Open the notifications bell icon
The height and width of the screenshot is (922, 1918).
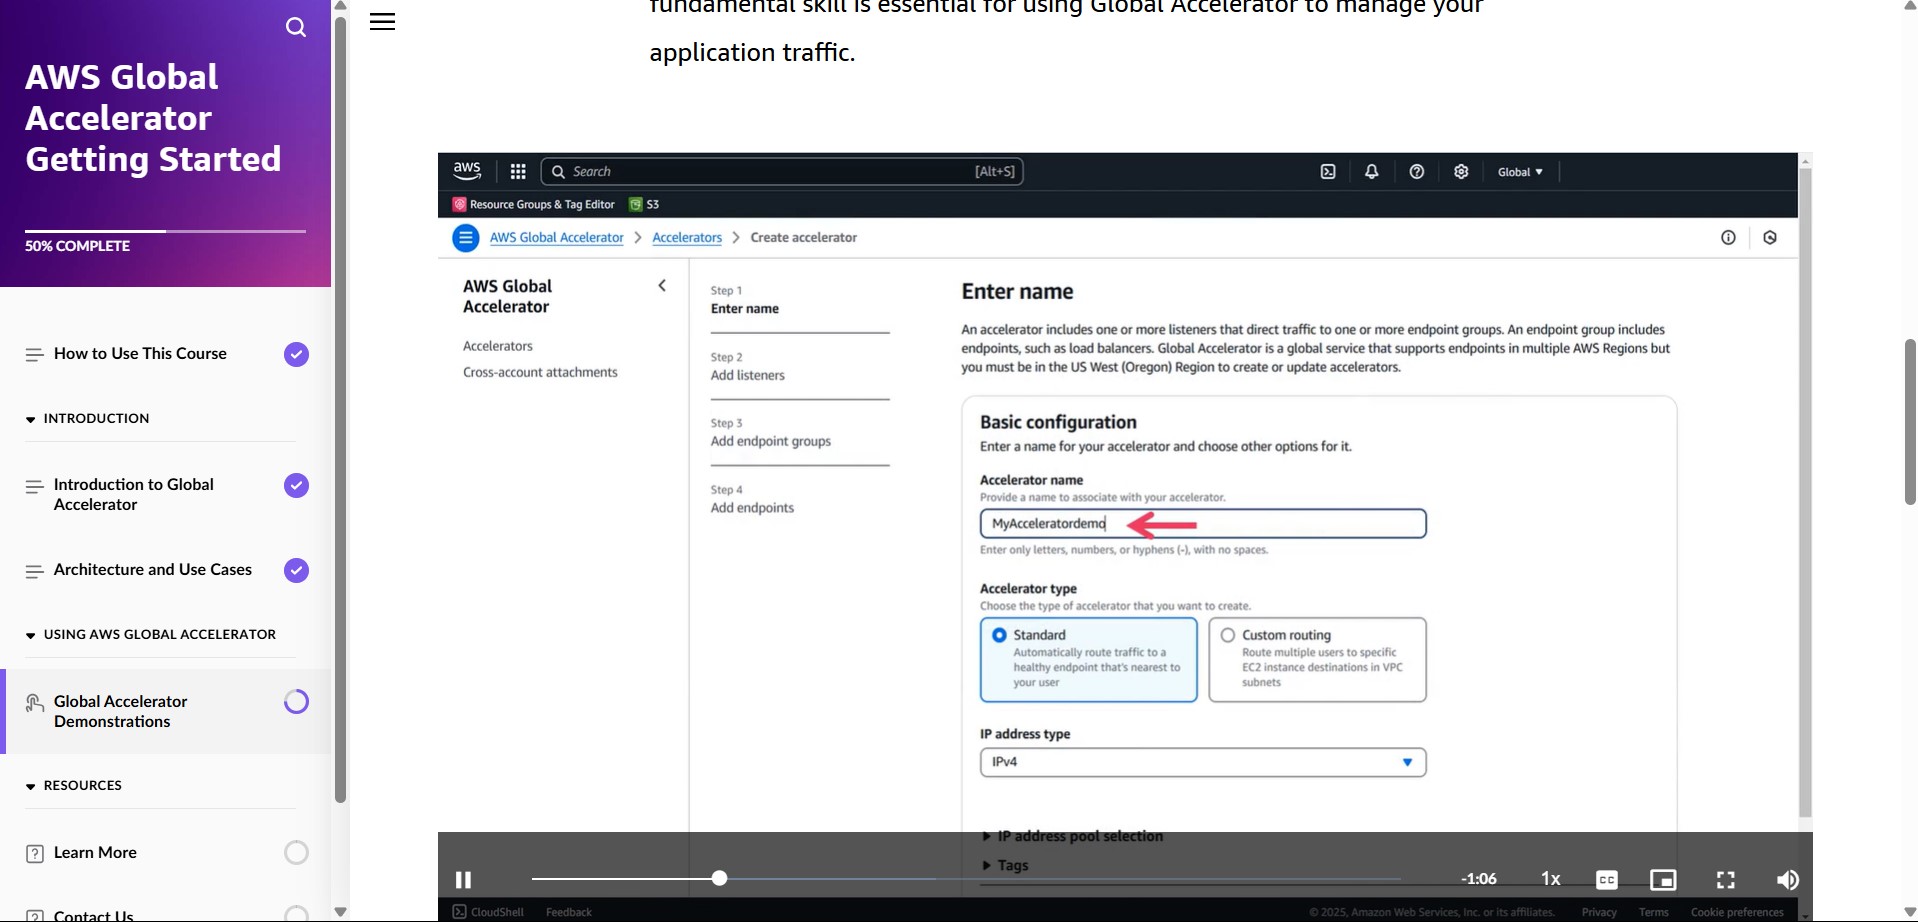tap(1372, 172)
